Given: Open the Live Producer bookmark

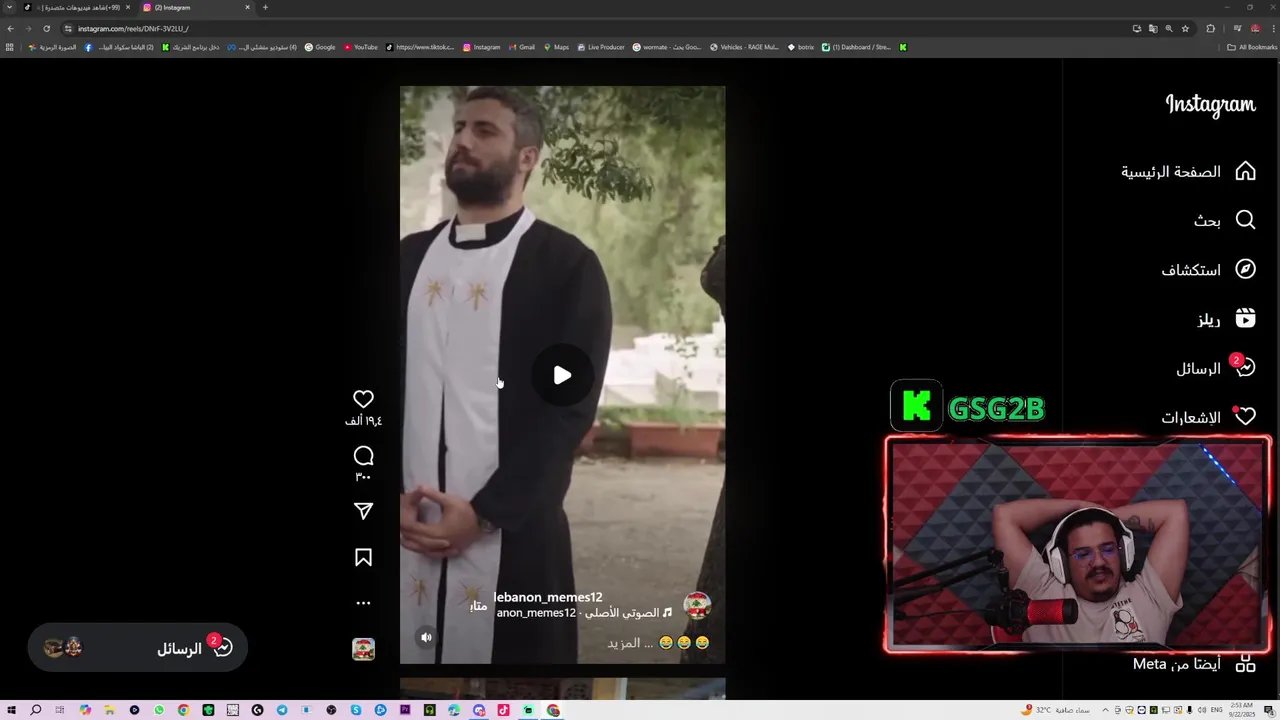Looking at the screenshot, I should (601, 47).
